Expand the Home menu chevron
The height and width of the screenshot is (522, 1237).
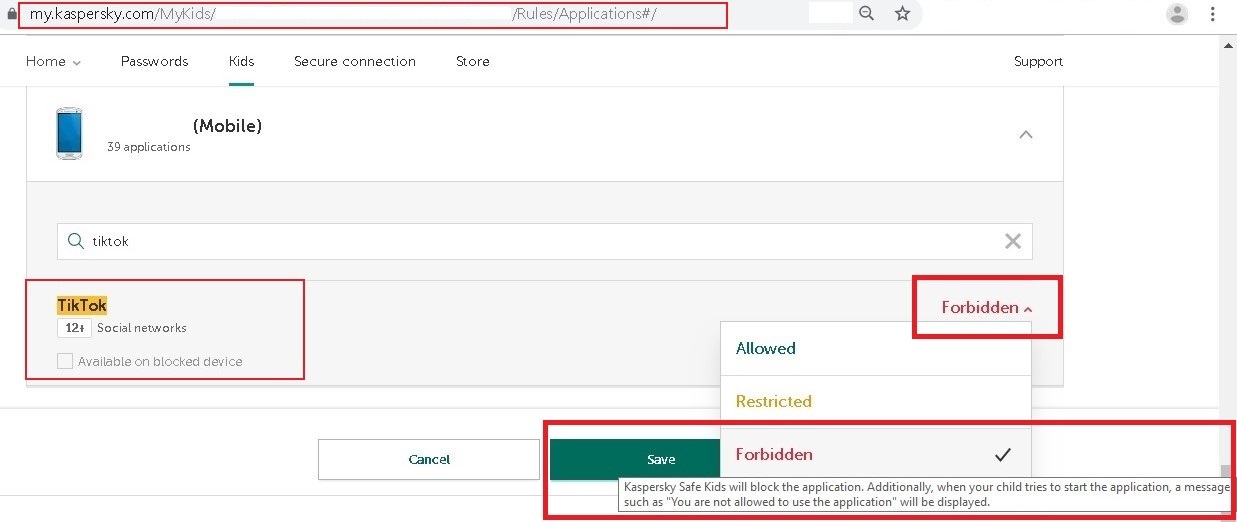click(x=77, y=63)
